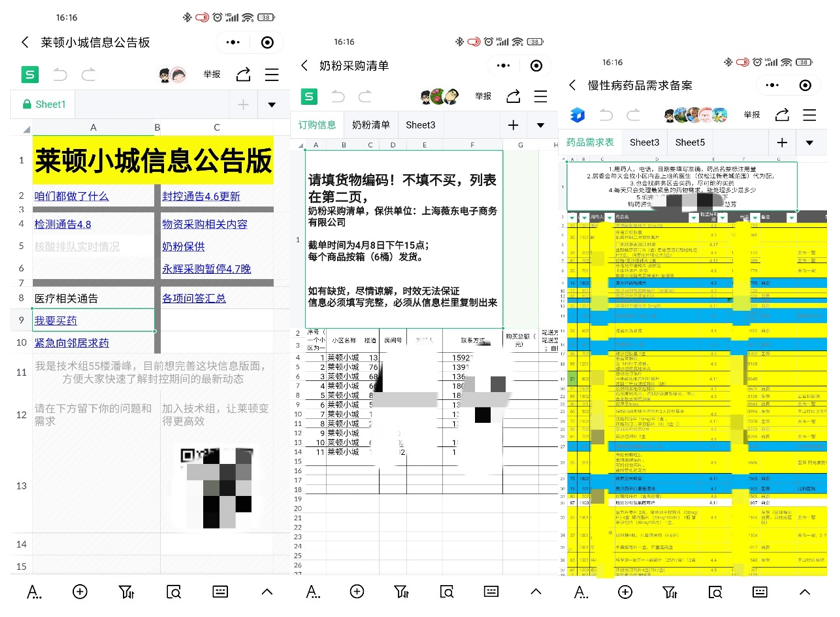840x617 pixels.
Task: Open more options in 慢性病药品需求备案 header
Action: (772, 85)
